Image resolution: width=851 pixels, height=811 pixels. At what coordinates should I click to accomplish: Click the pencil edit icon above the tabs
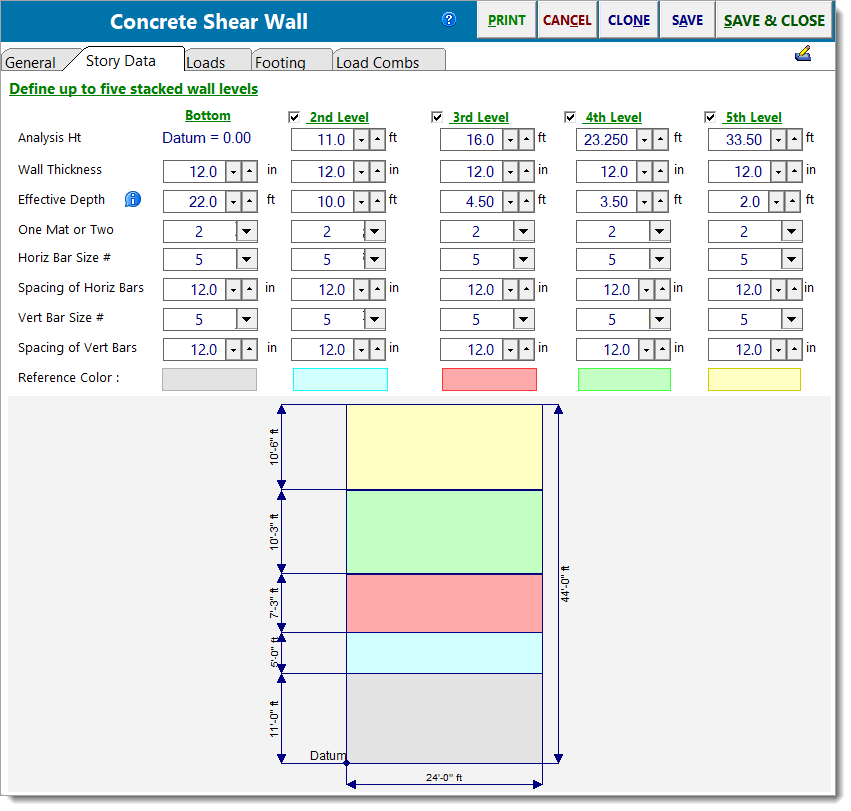(803, 54)
